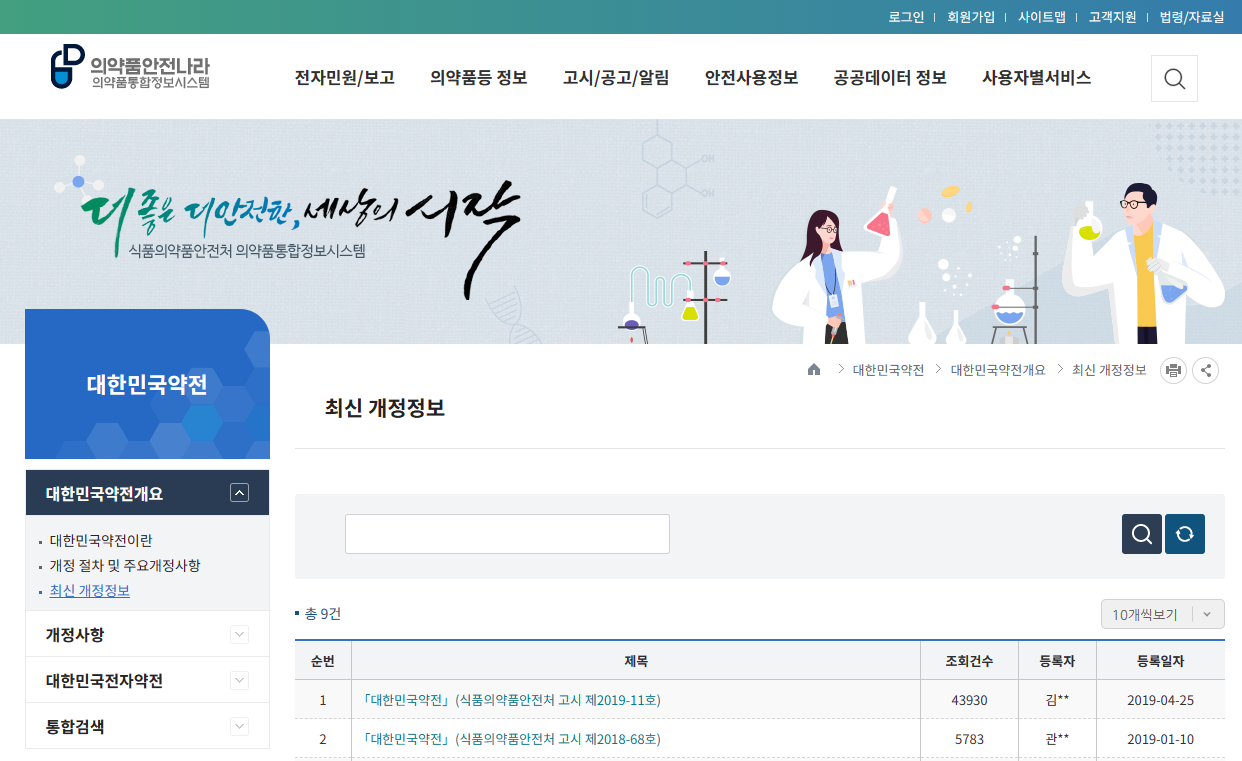Expand the 통합검색 sidebar section
This screenshot has width=1242, height=761.
pos(239,726)
